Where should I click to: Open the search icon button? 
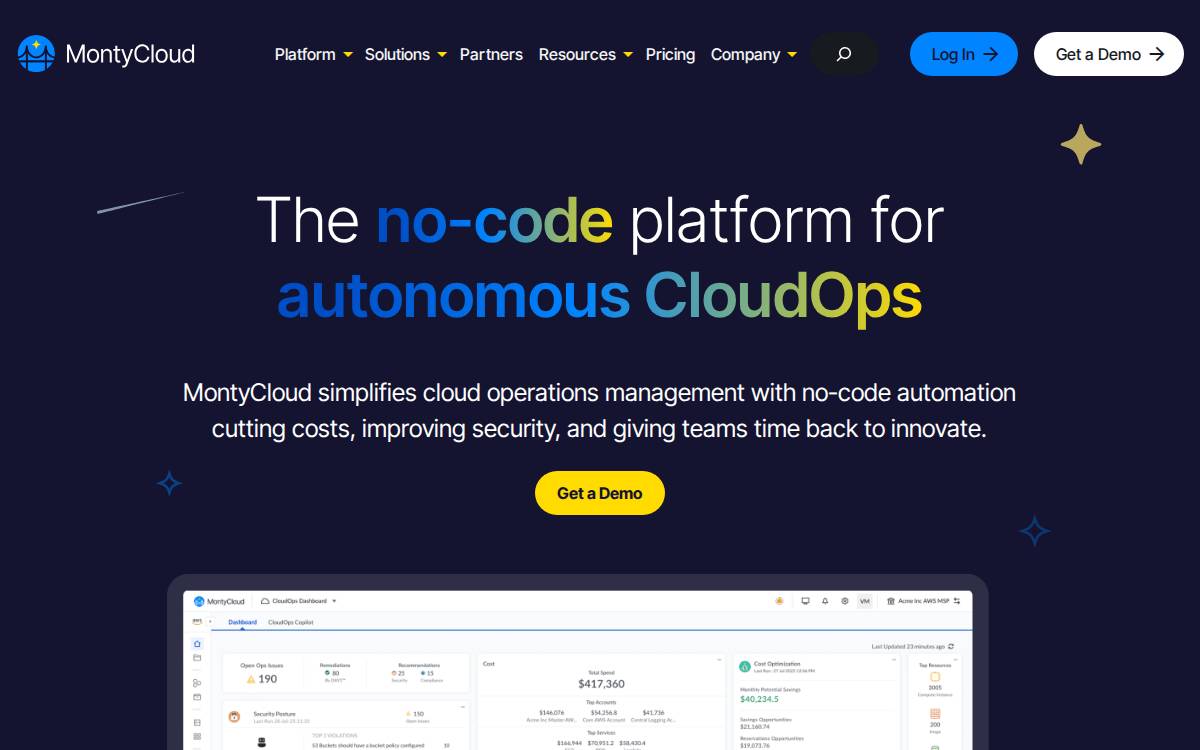[x=844, y=54]
